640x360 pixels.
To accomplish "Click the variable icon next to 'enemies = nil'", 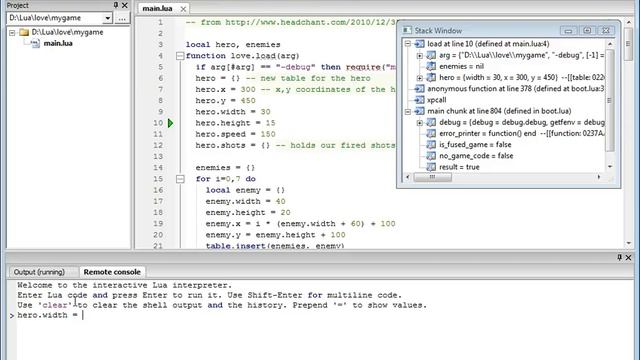I will tap(431, 66).
